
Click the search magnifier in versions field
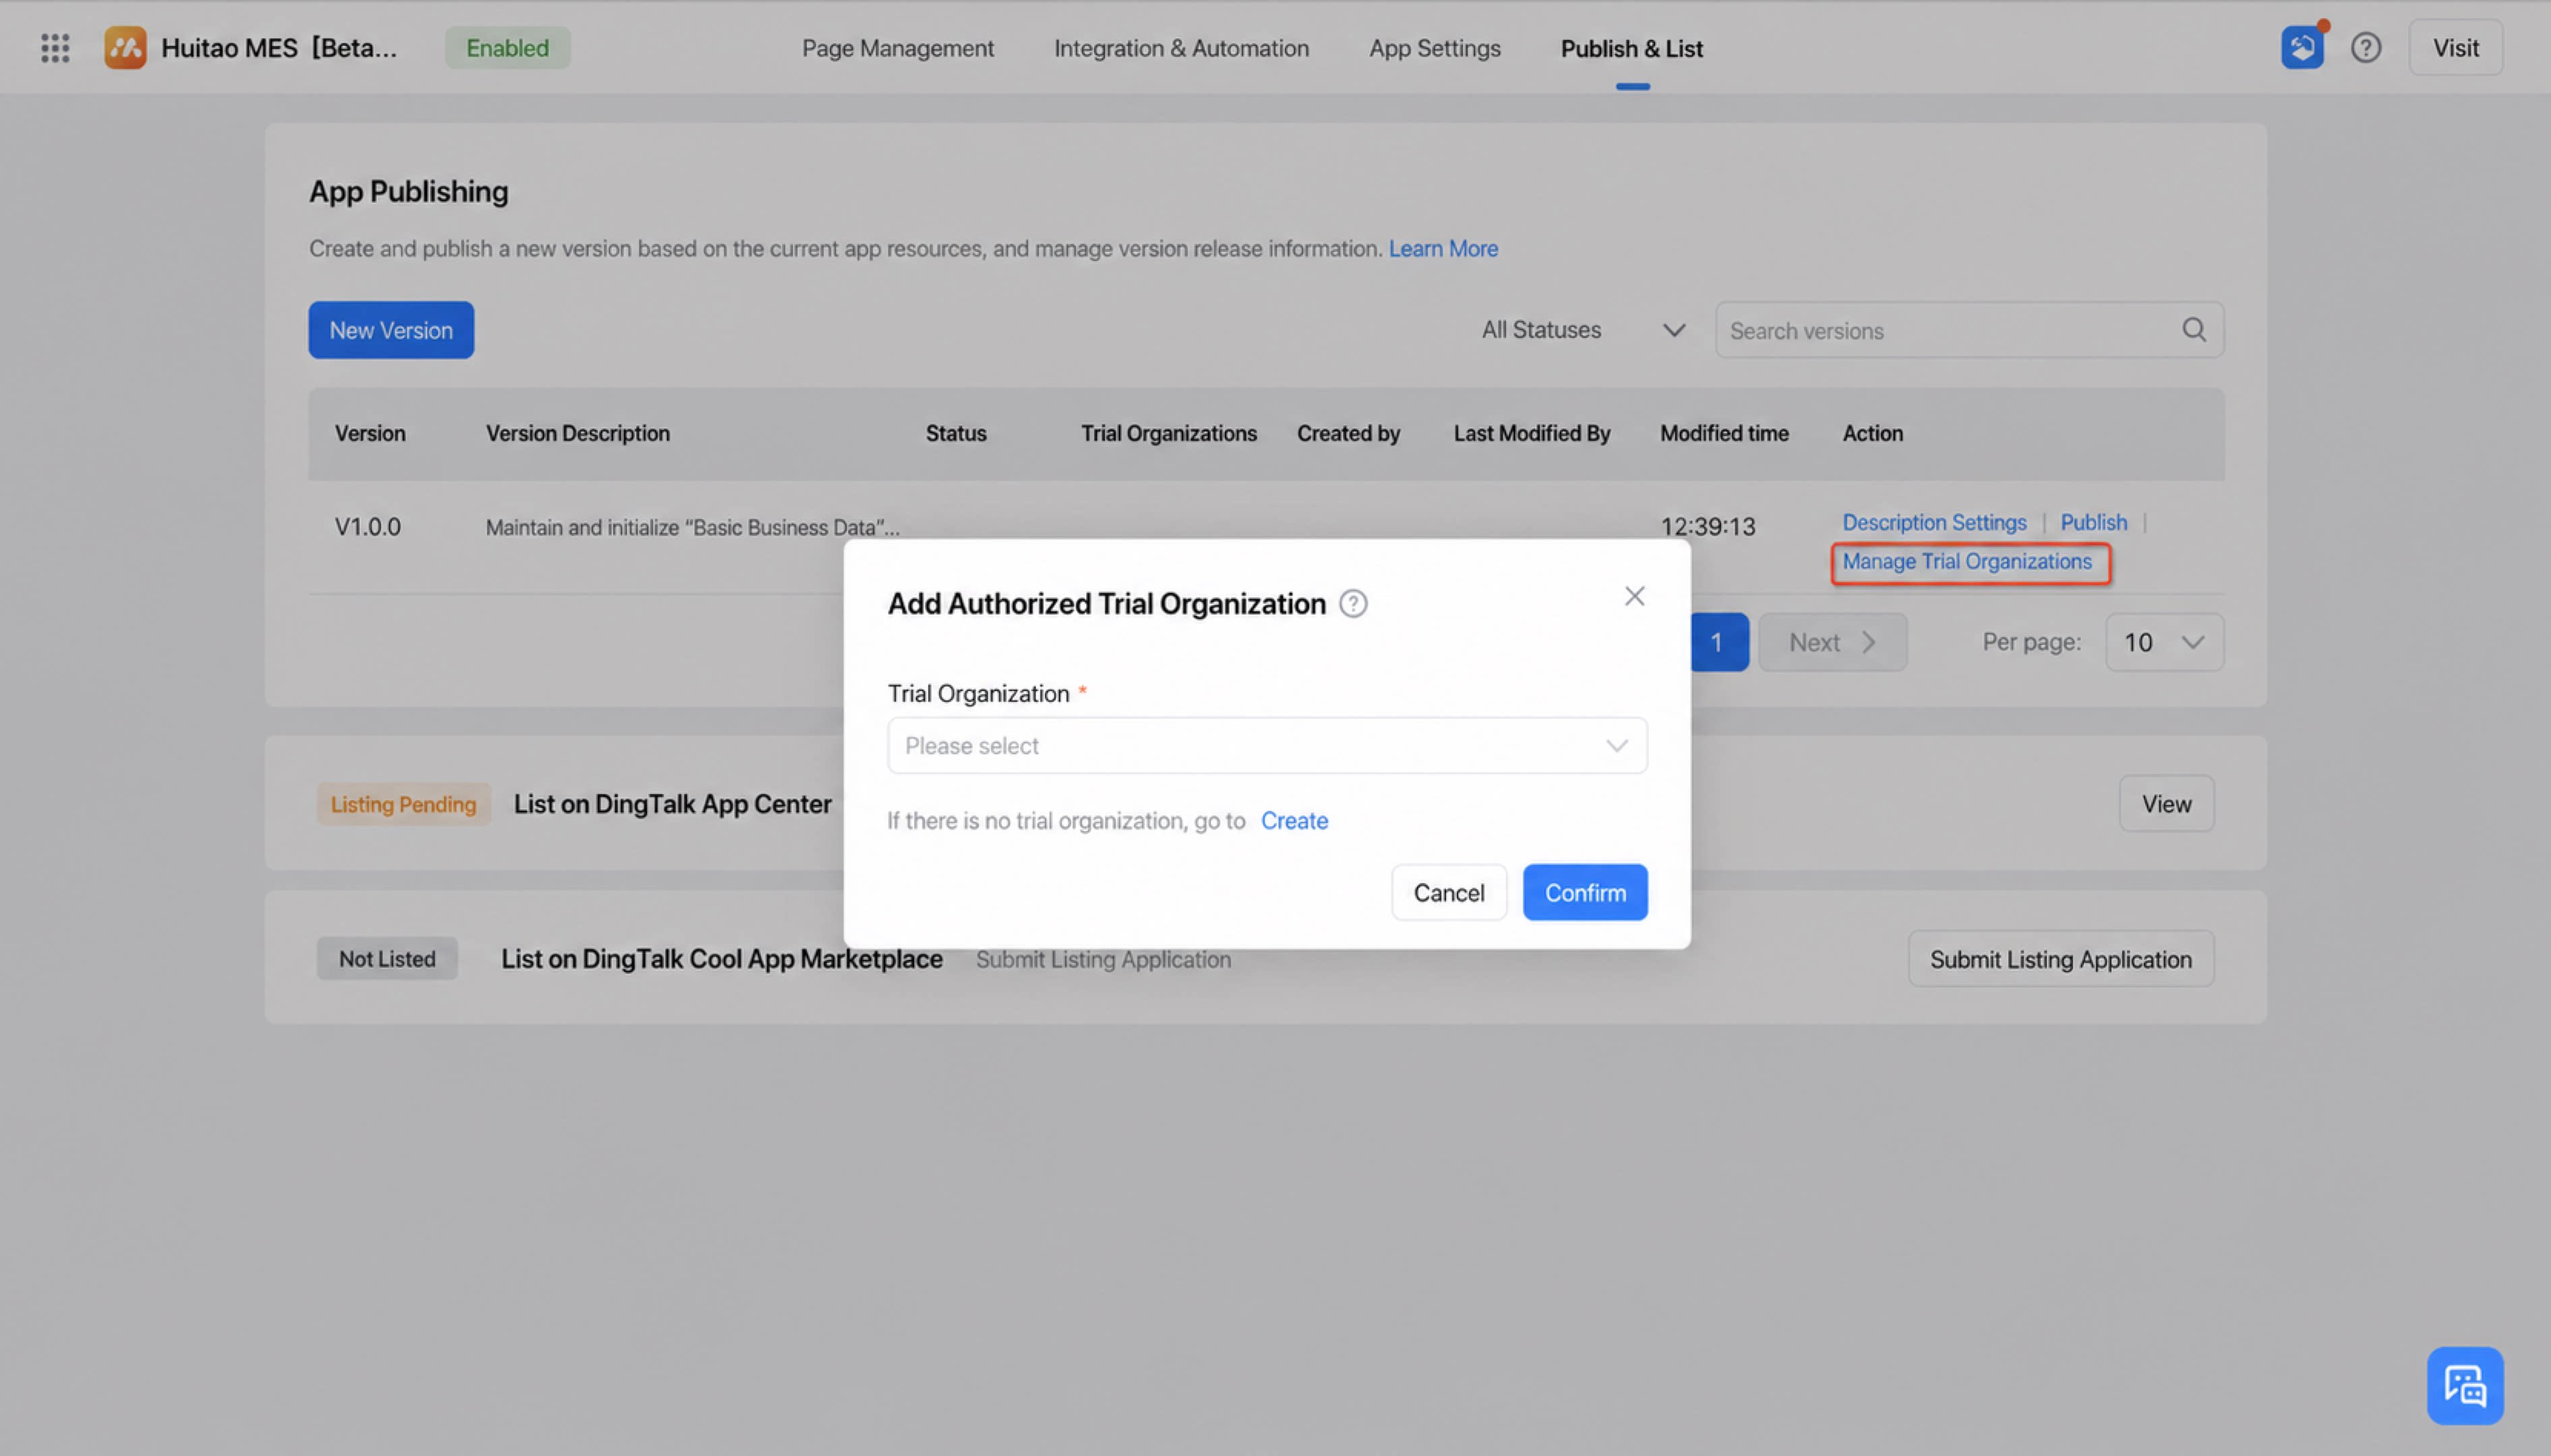(2194, 330)
